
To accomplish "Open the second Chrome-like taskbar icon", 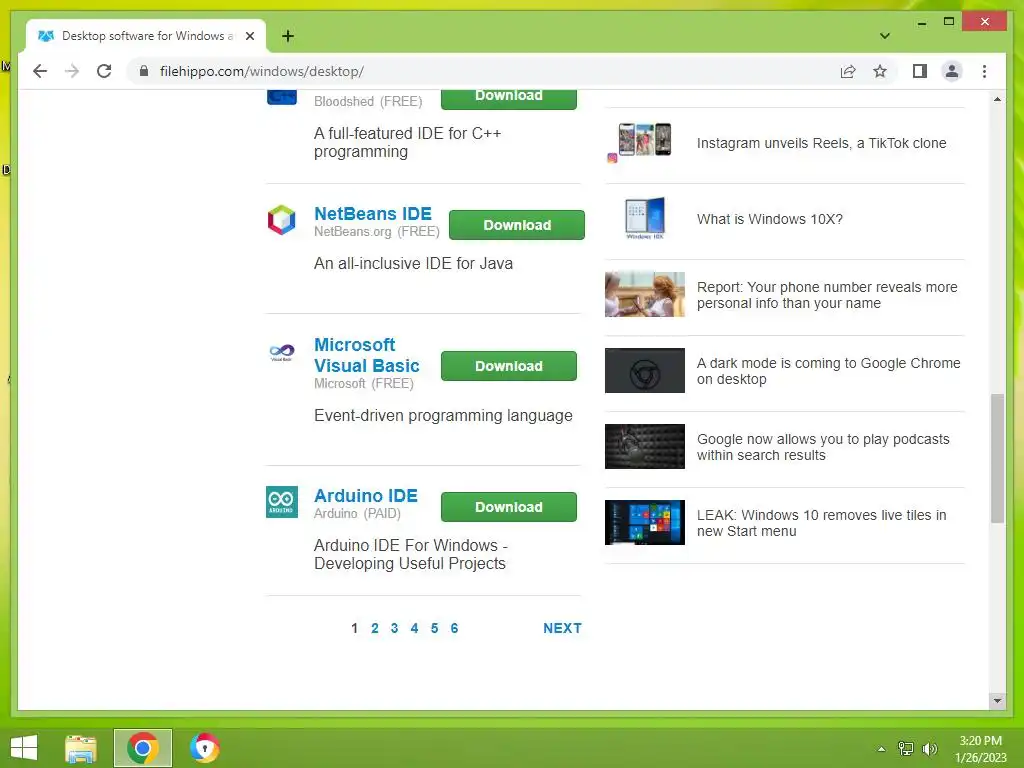I will coord(204,748).
